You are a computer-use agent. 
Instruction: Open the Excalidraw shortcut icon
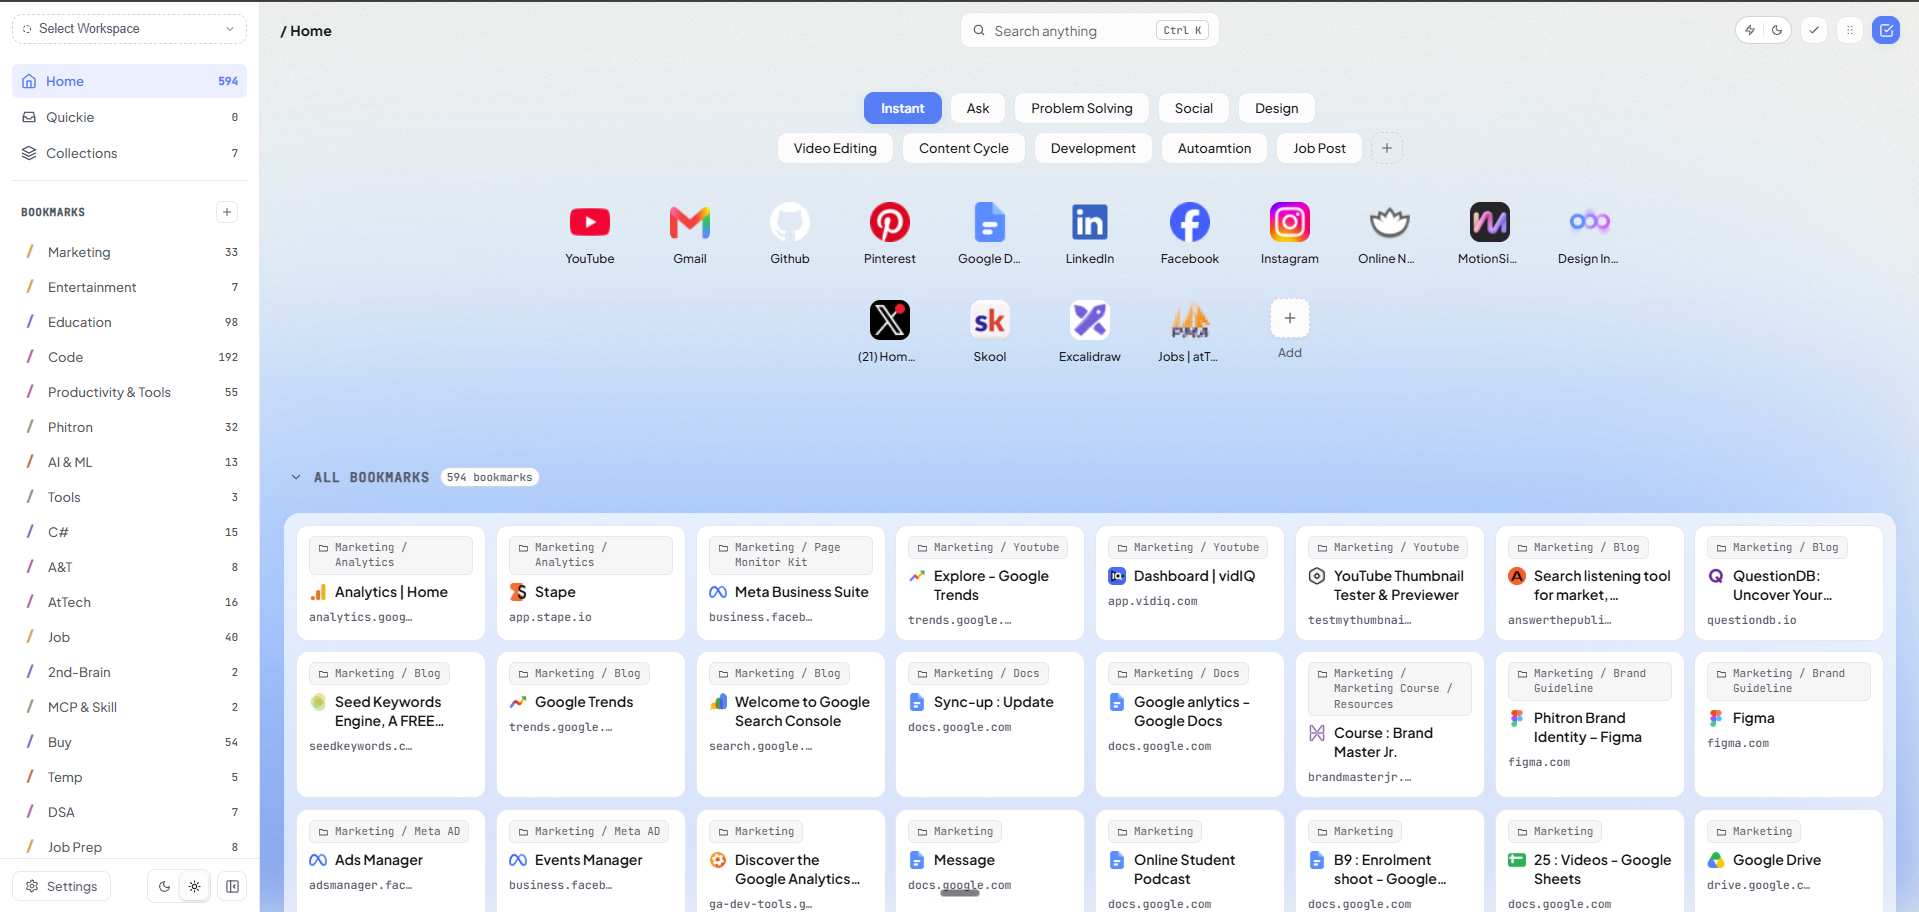(1090, 320)
